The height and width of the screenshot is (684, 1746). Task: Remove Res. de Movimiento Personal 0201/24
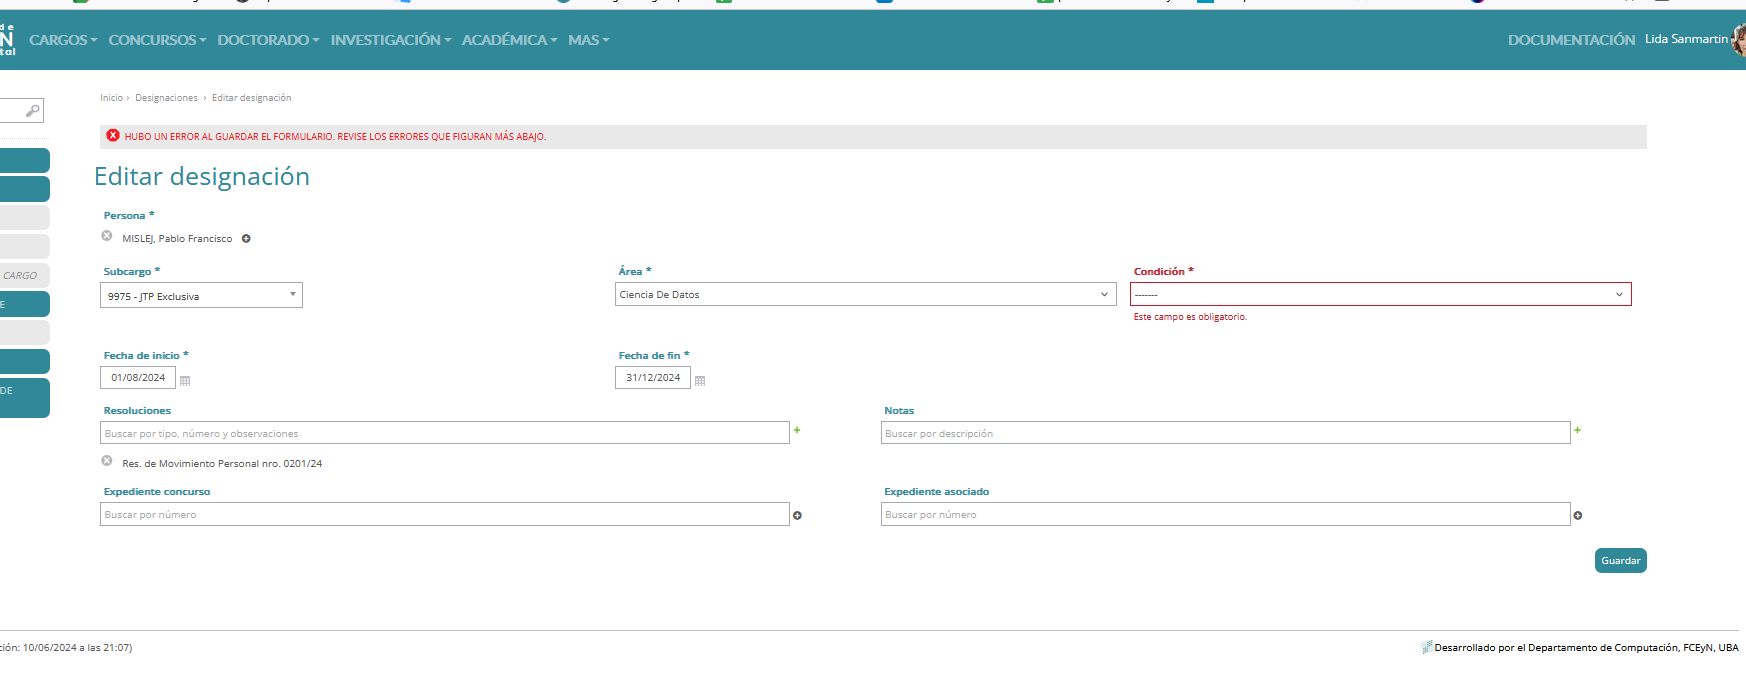(107, 461)
